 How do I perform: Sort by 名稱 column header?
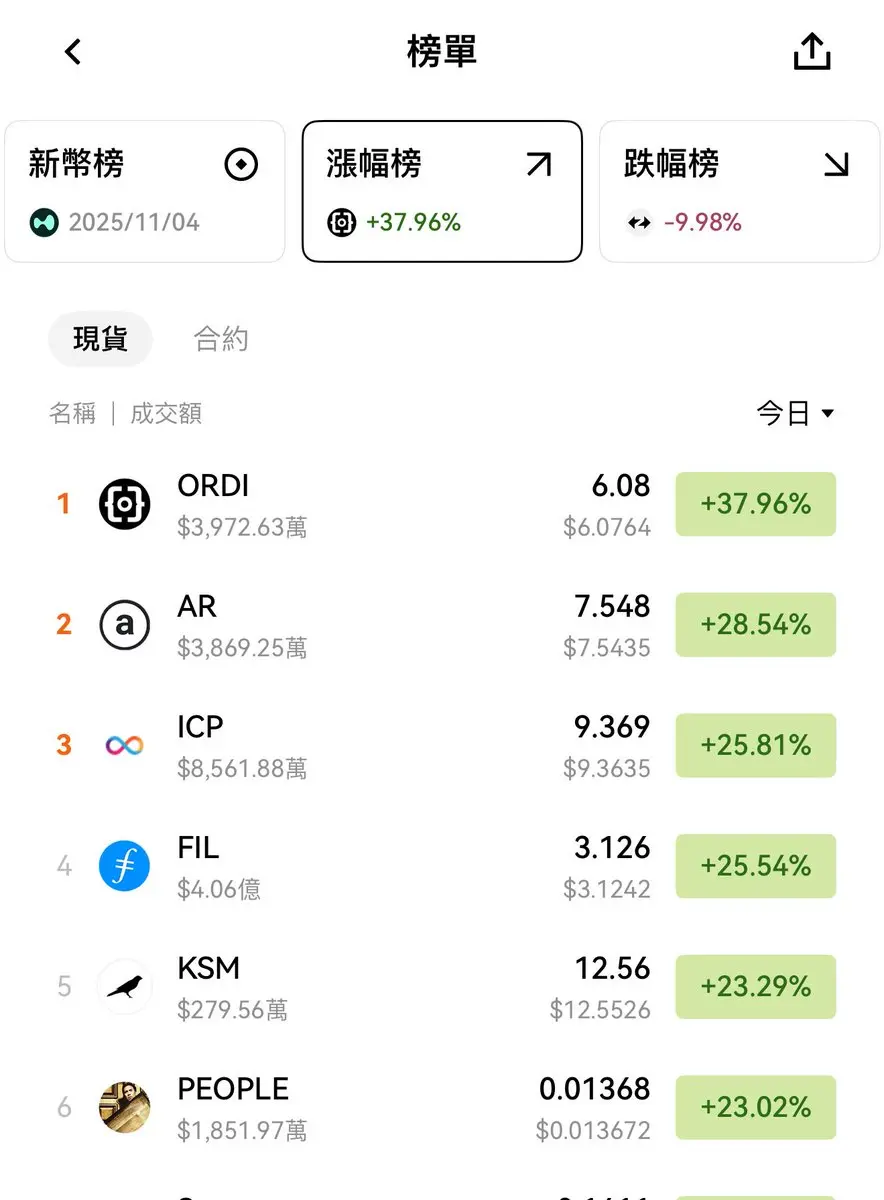(73, 413)
